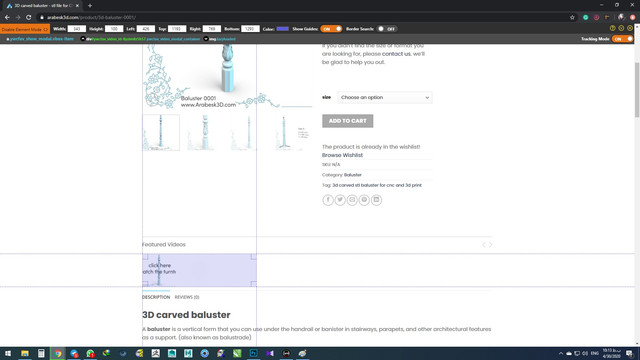The image size is (640, 360).
Task: Open the 3d carved stl baluster tag link
Action: click(377, 185)
